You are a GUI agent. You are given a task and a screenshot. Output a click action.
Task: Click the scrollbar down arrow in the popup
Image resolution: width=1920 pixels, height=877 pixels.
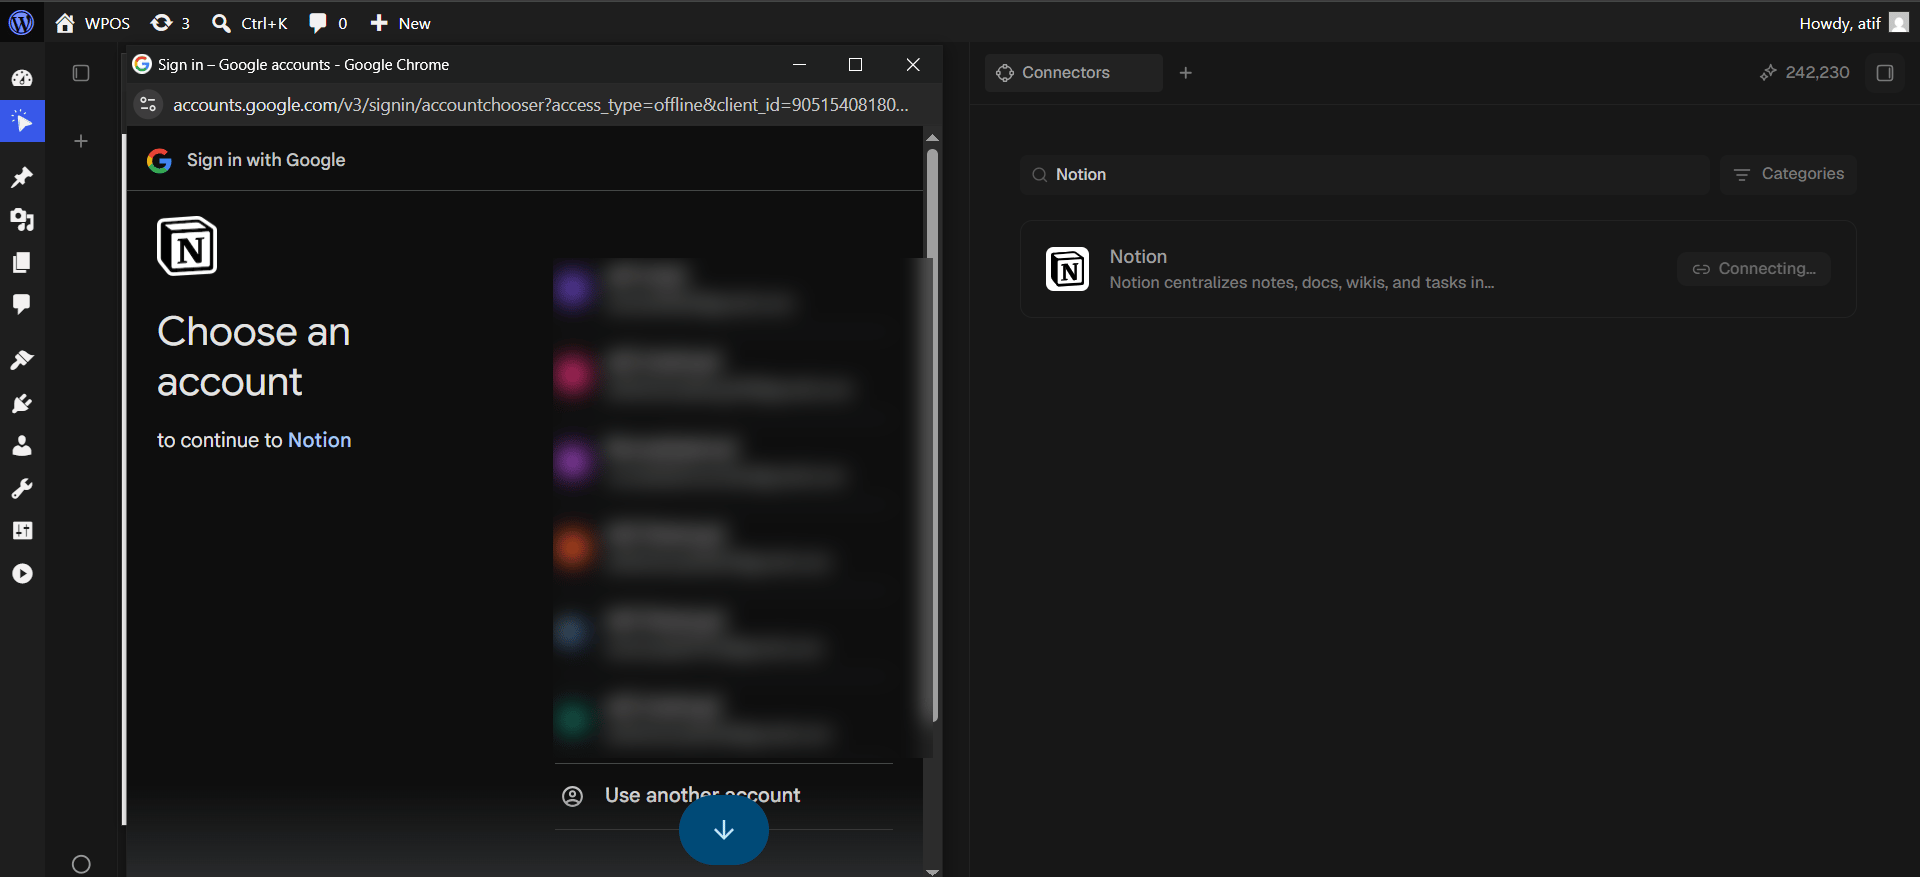coord(932,871)
